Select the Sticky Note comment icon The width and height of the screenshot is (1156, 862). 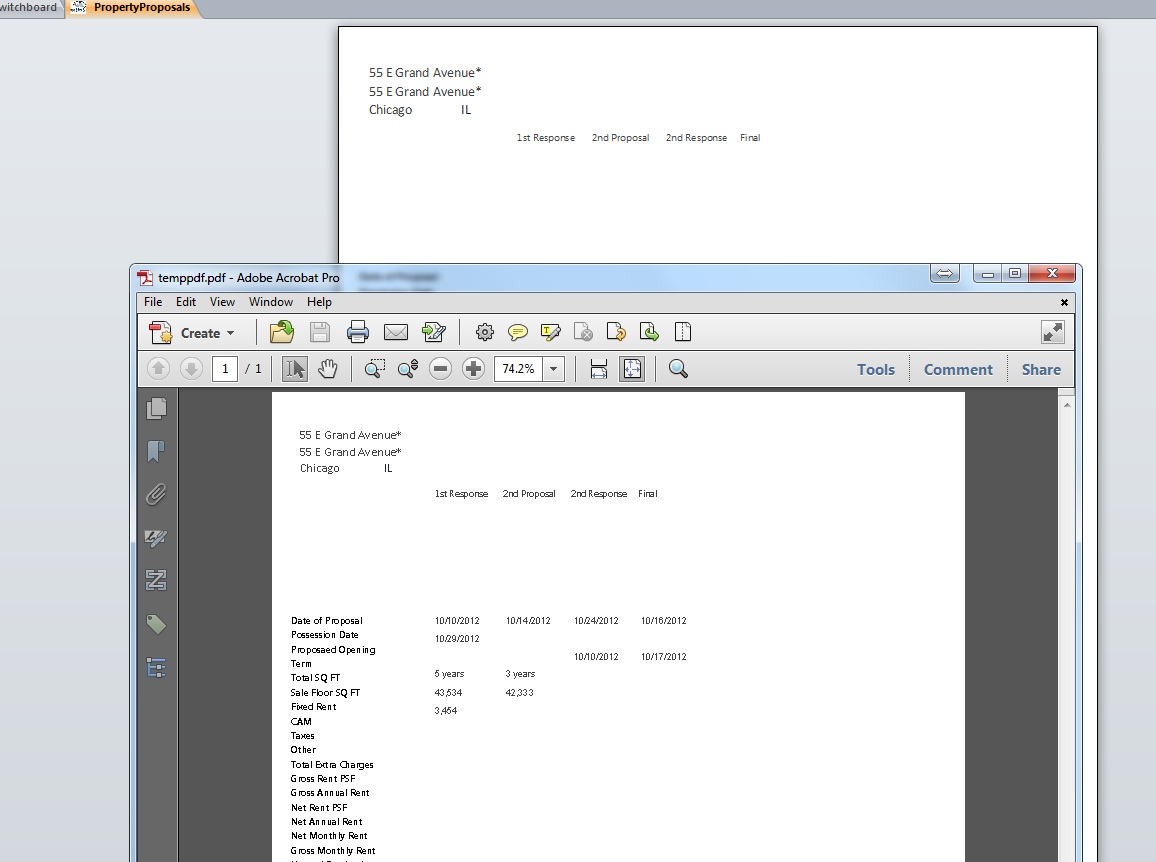(x=517, y=331)
